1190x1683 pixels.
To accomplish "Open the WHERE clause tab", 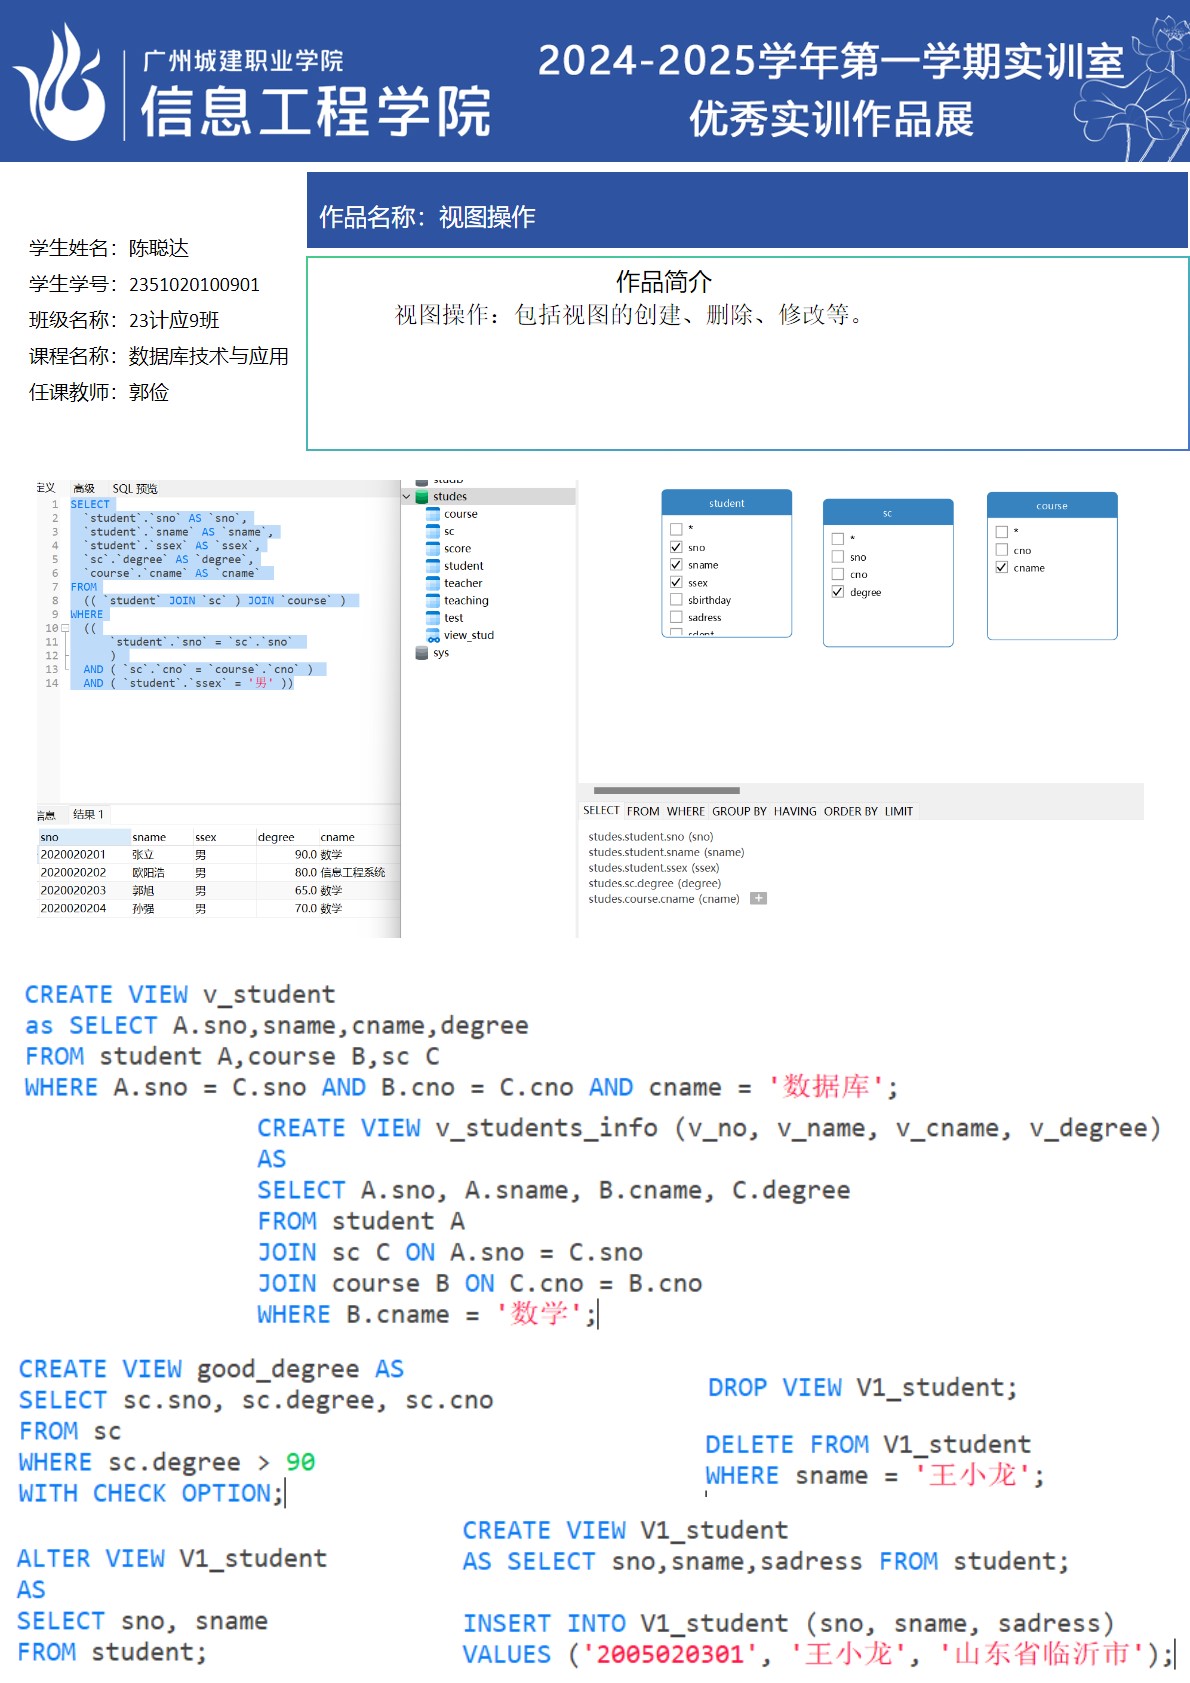I will coord(685,811).
